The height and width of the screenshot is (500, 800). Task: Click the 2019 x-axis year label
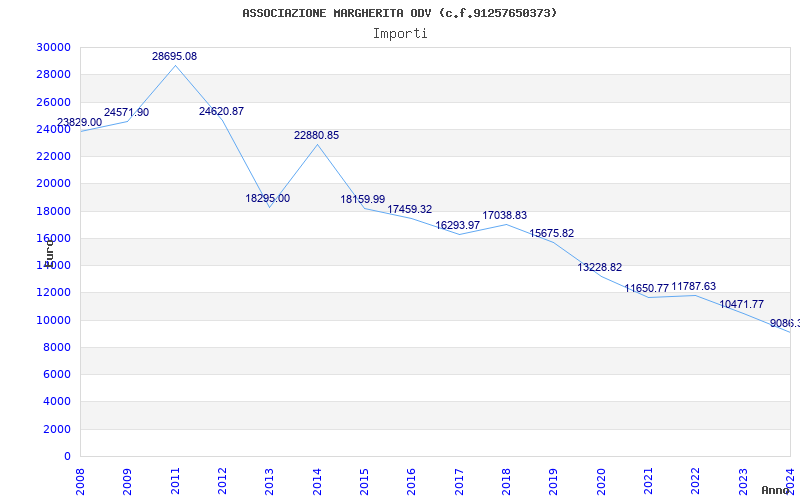554,481
